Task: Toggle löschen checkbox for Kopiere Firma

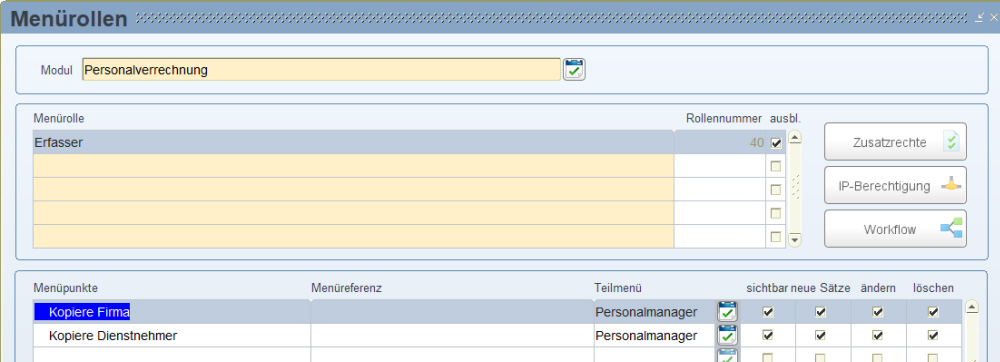Action: [x=933, y=312]
